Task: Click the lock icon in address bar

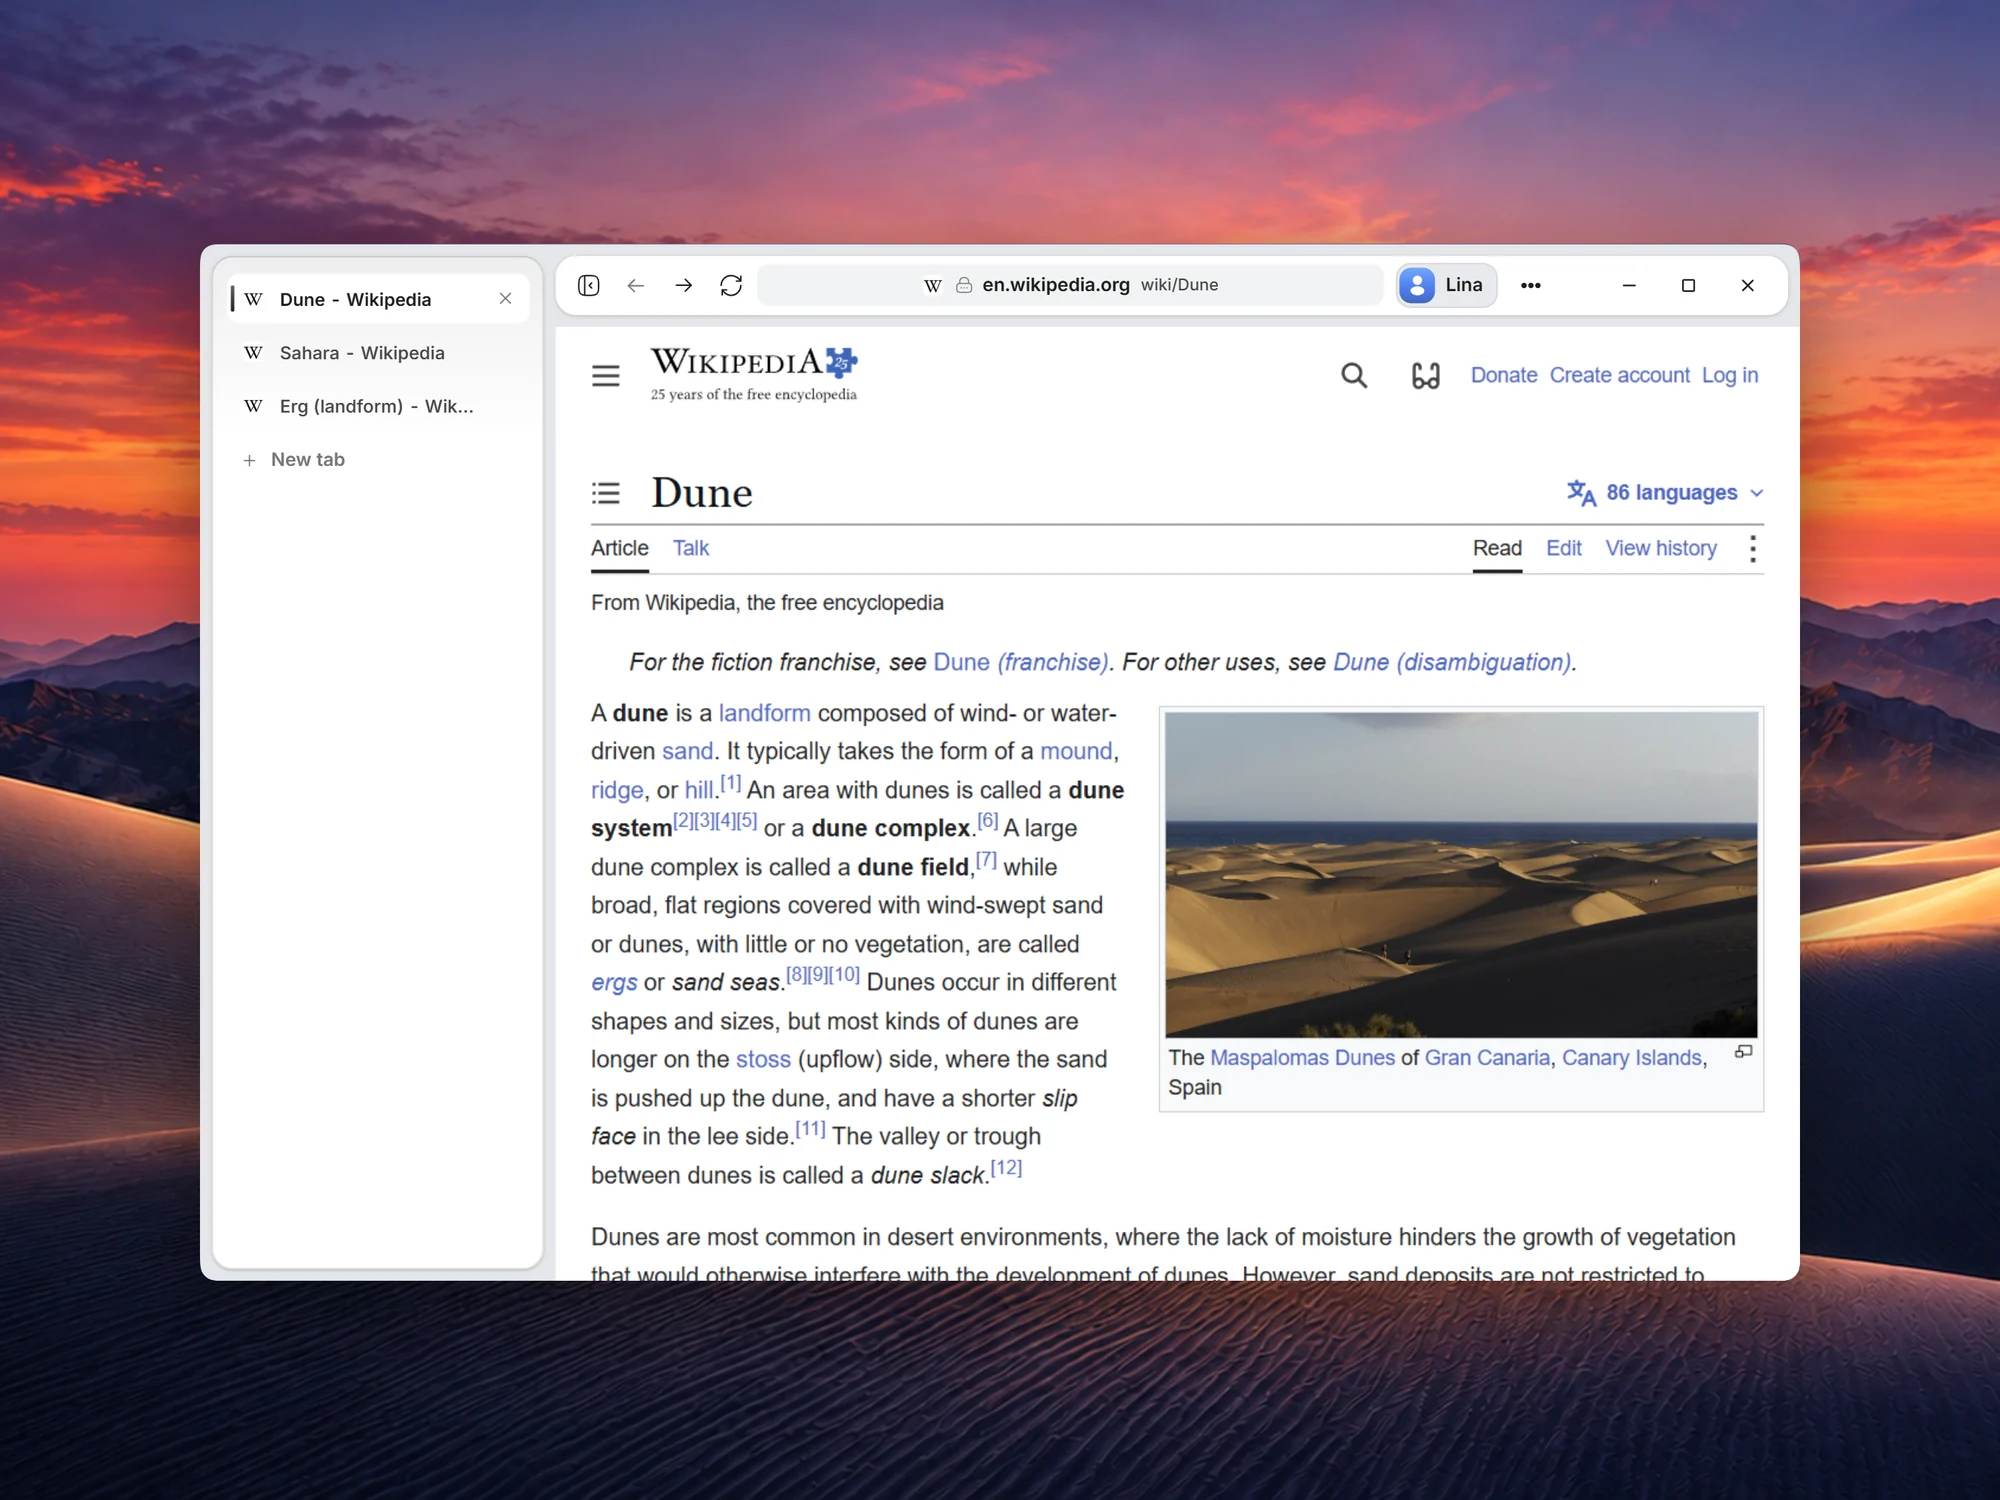Action: coord(964,285)
